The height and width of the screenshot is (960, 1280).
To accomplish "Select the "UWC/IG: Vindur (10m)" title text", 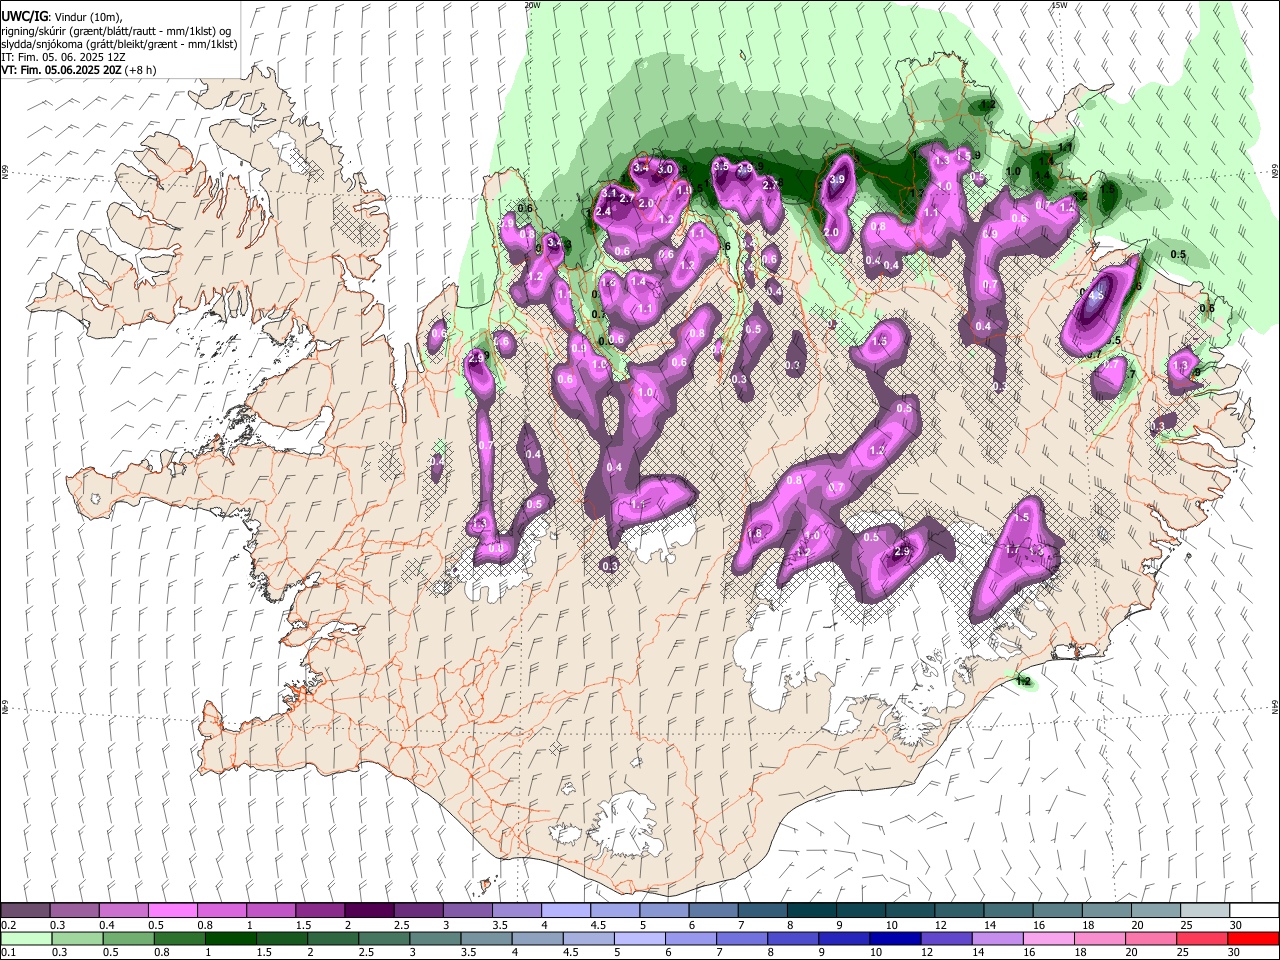I will coord(61,16).
